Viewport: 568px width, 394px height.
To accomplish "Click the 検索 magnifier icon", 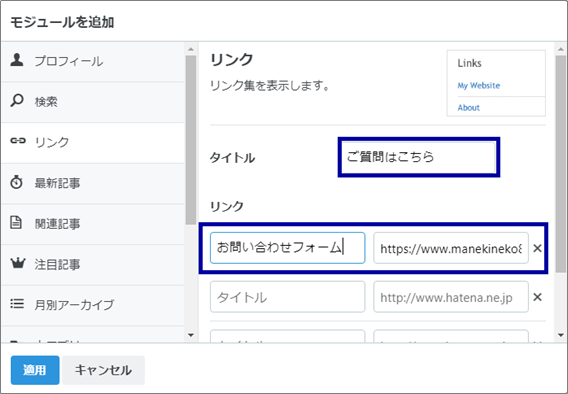I will (x=17, y=101).
